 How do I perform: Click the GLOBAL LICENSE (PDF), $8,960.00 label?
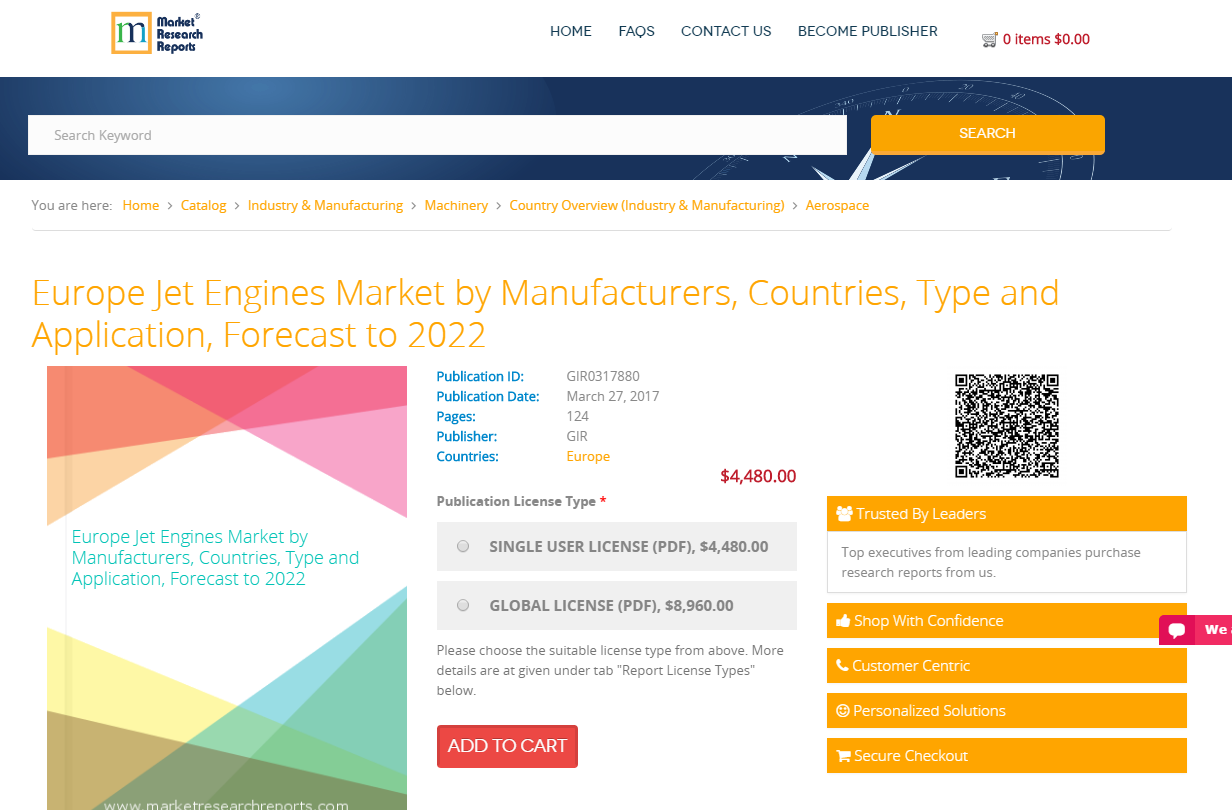click(611, 606)
